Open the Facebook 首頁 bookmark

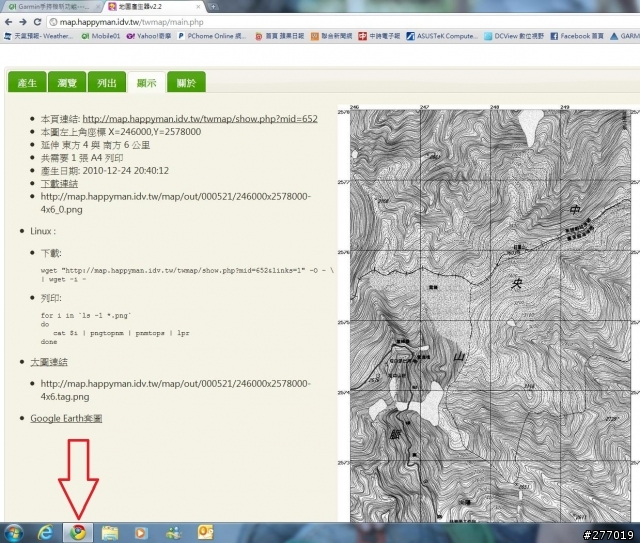577,36
